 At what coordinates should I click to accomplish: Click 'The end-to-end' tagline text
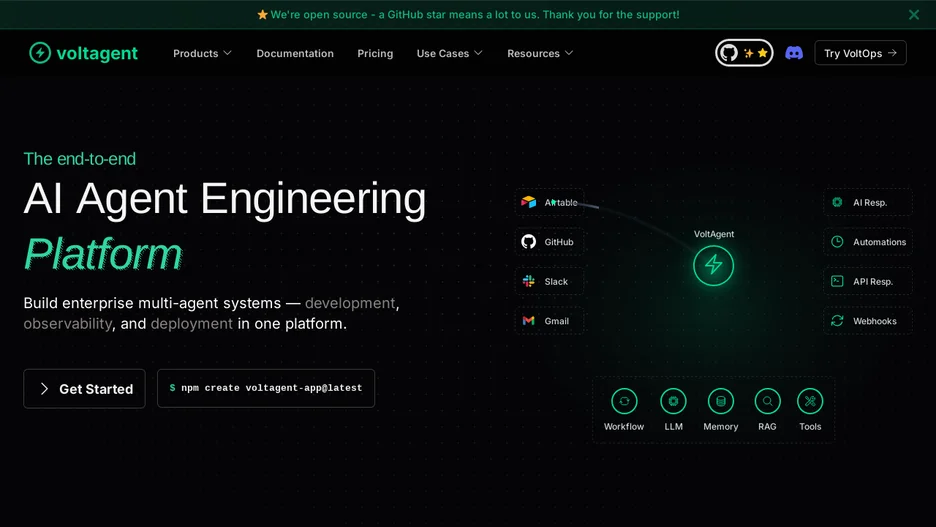[x=79, y=159]
